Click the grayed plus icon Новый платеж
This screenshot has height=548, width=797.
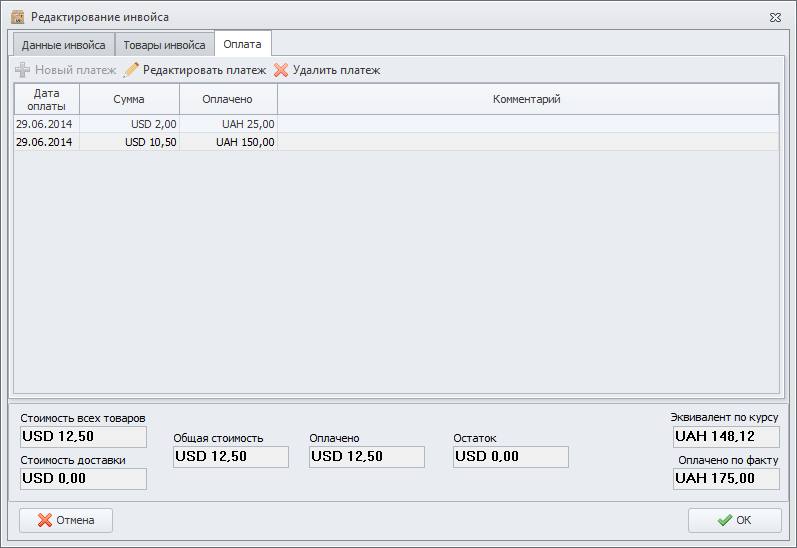point(23,71)
